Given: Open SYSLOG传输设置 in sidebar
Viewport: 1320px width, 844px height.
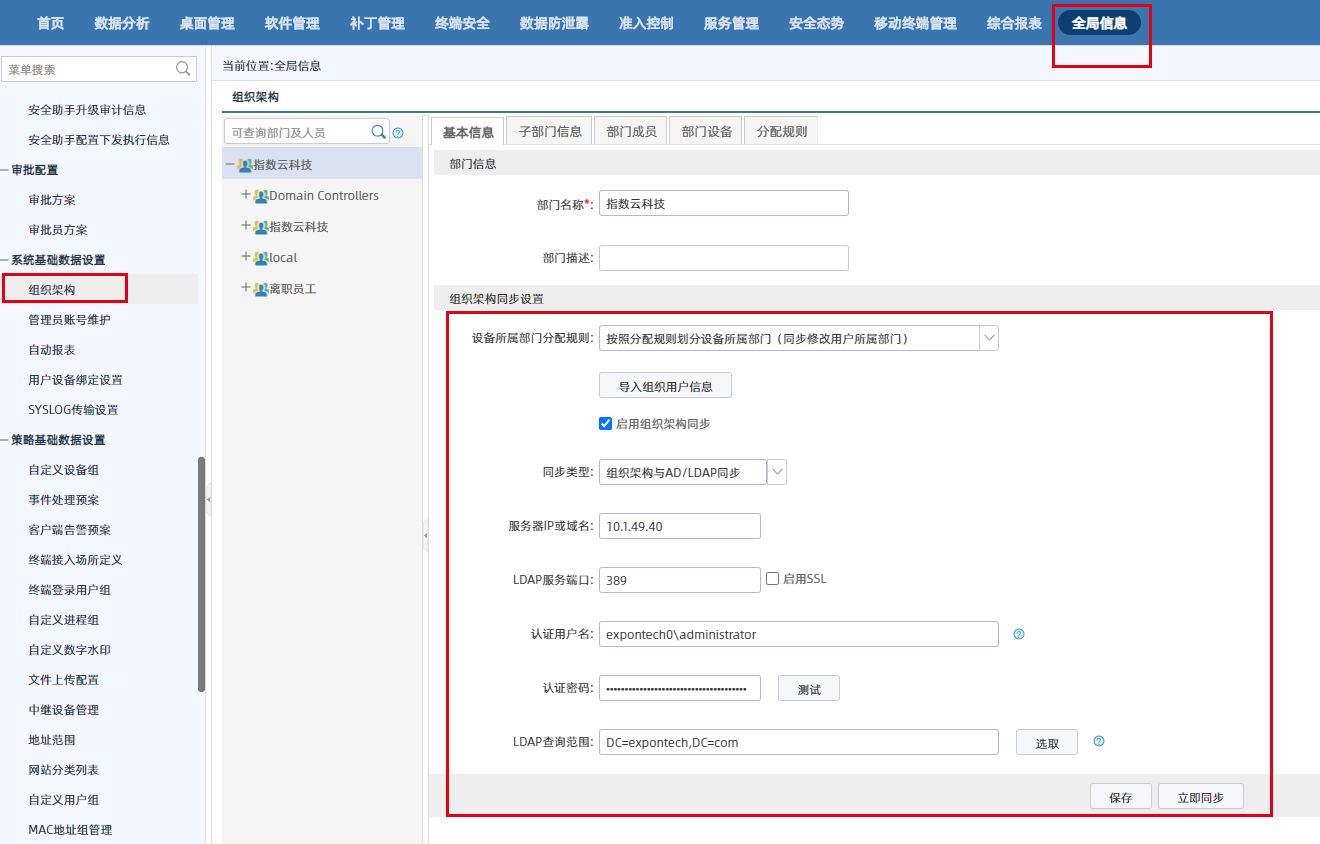Looking at the screenshot, I should click(73, 410).
